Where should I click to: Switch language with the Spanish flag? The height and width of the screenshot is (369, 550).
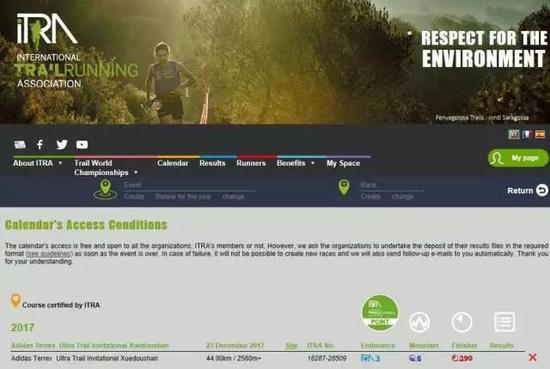point(540,134)
